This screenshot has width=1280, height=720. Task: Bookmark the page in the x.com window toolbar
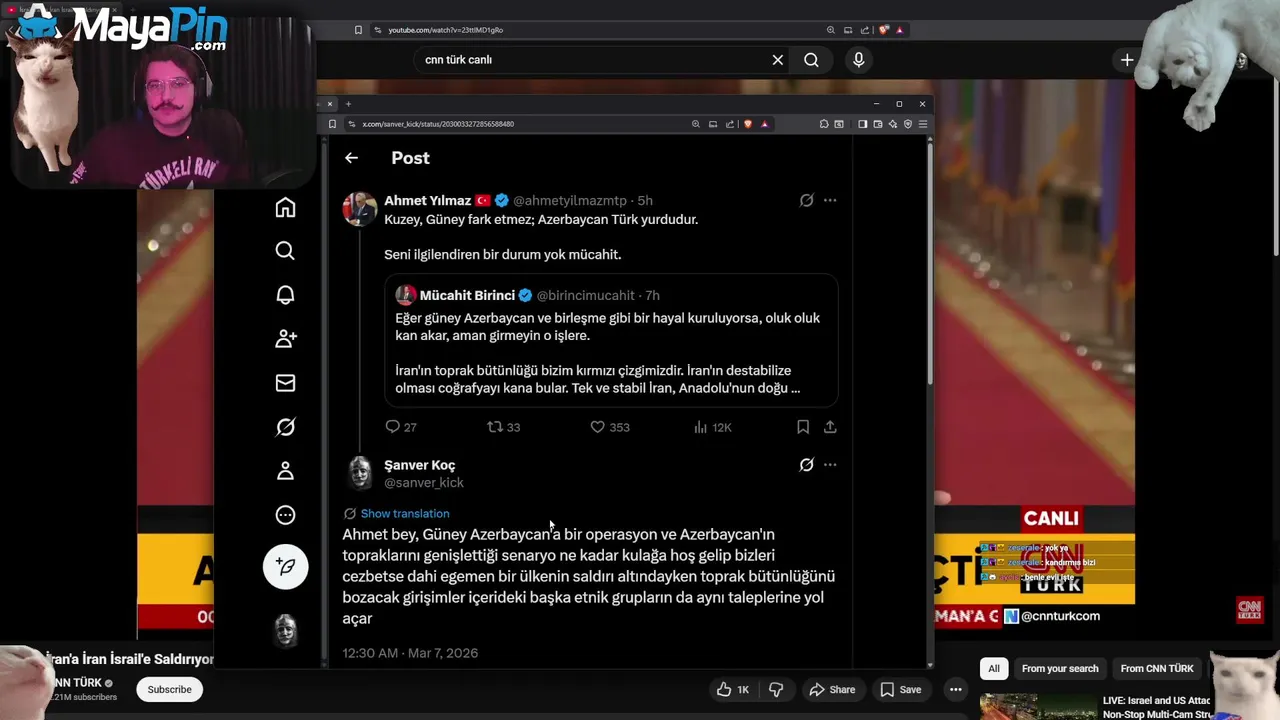[x=332, y=124]
